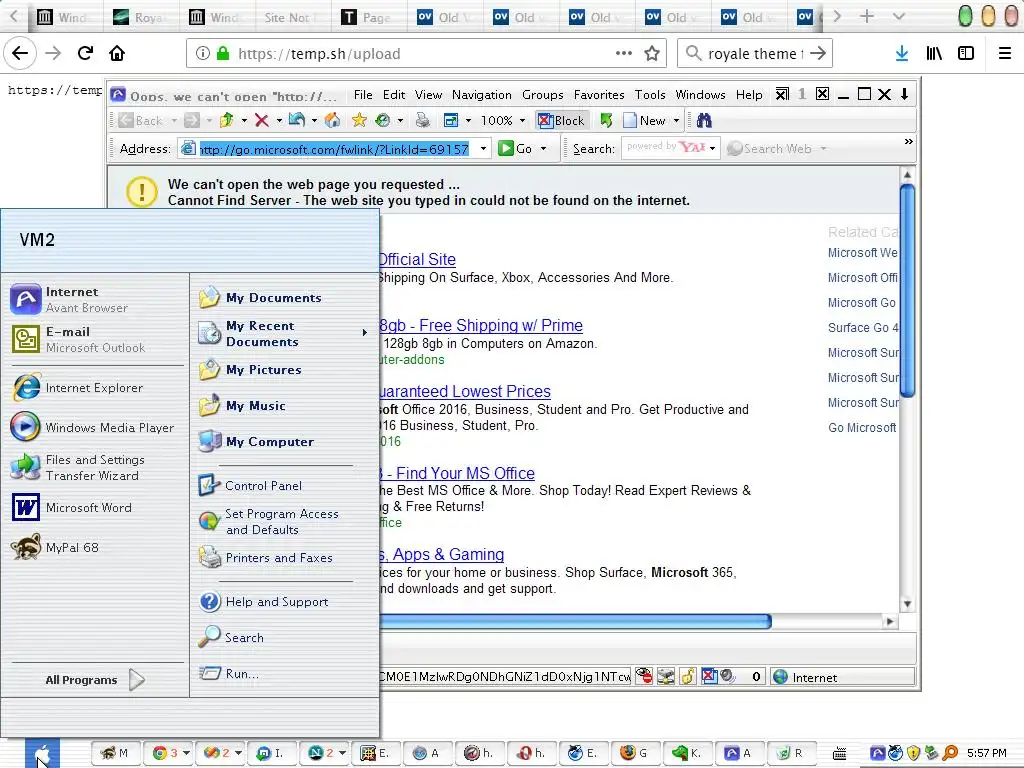Toggle the Avant popup Block button

coord(560,120)
